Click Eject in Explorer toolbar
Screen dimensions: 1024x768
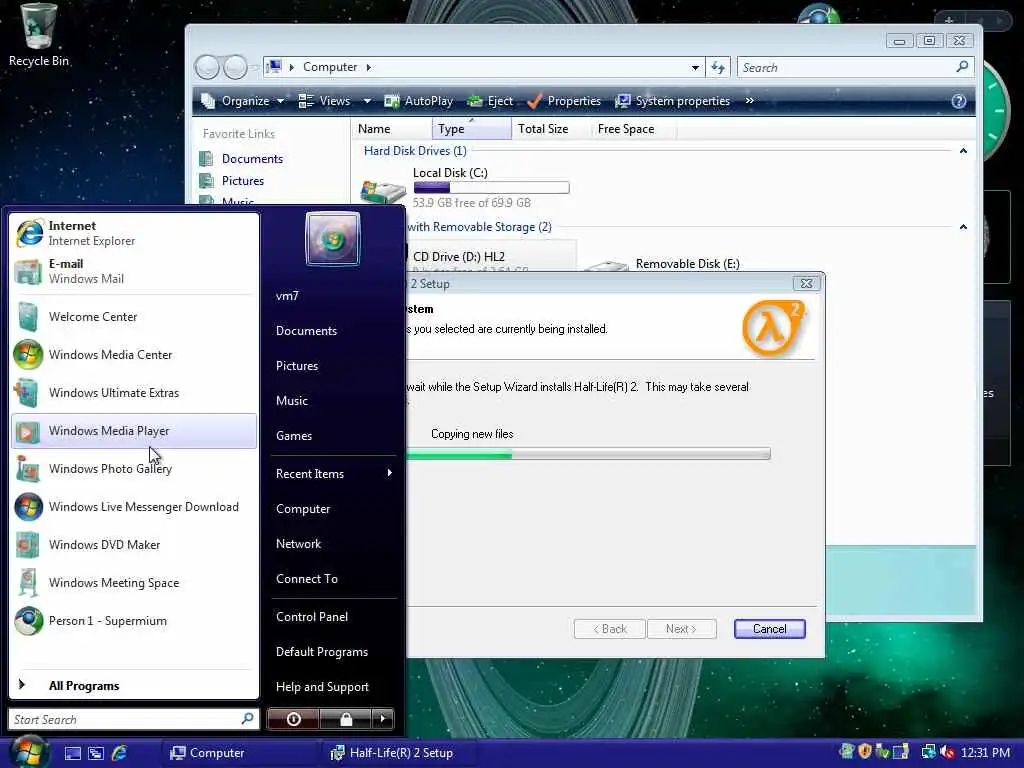pyautogui.click(x=490, y=101)
